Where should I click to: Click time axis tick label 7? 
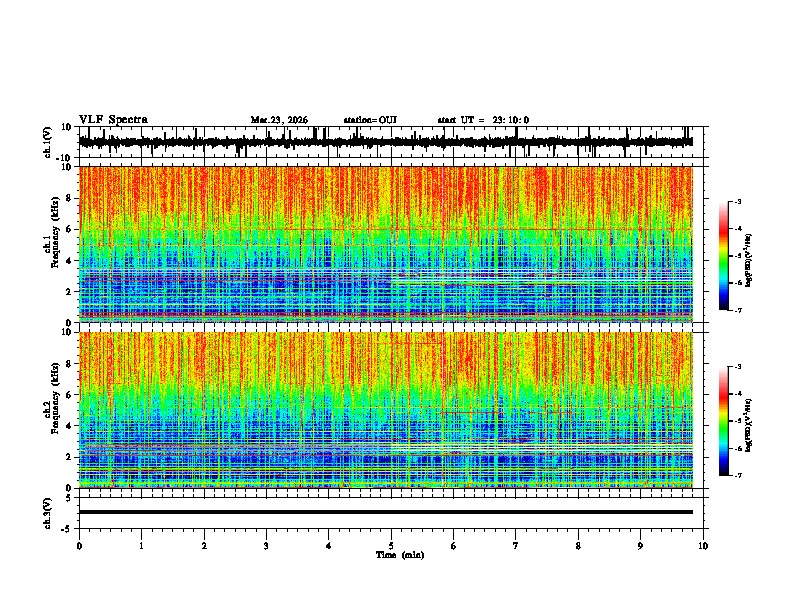[x=516, y=545]
